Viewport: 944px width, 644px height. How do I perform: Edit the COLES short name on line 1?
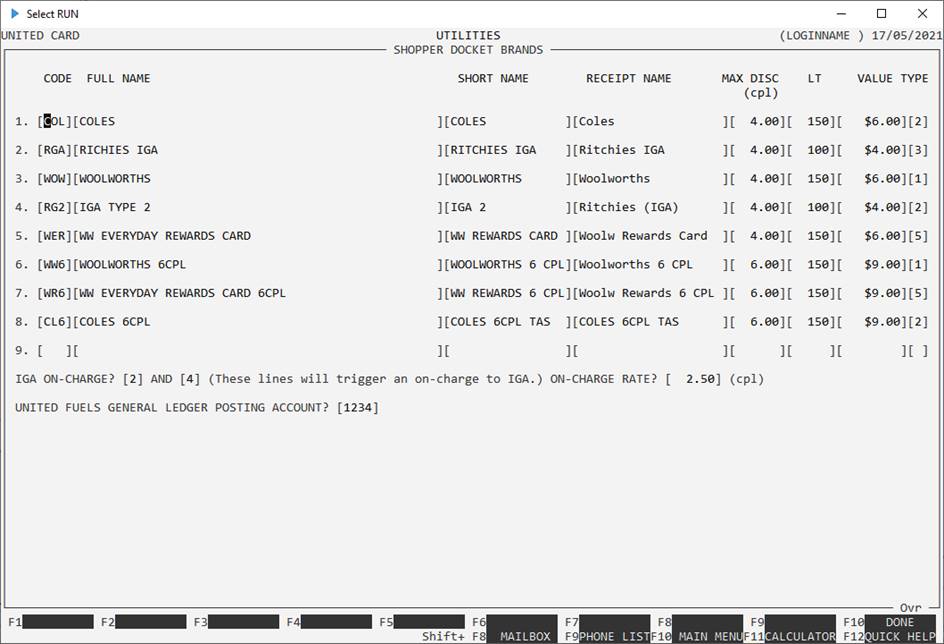coord(508,121)
